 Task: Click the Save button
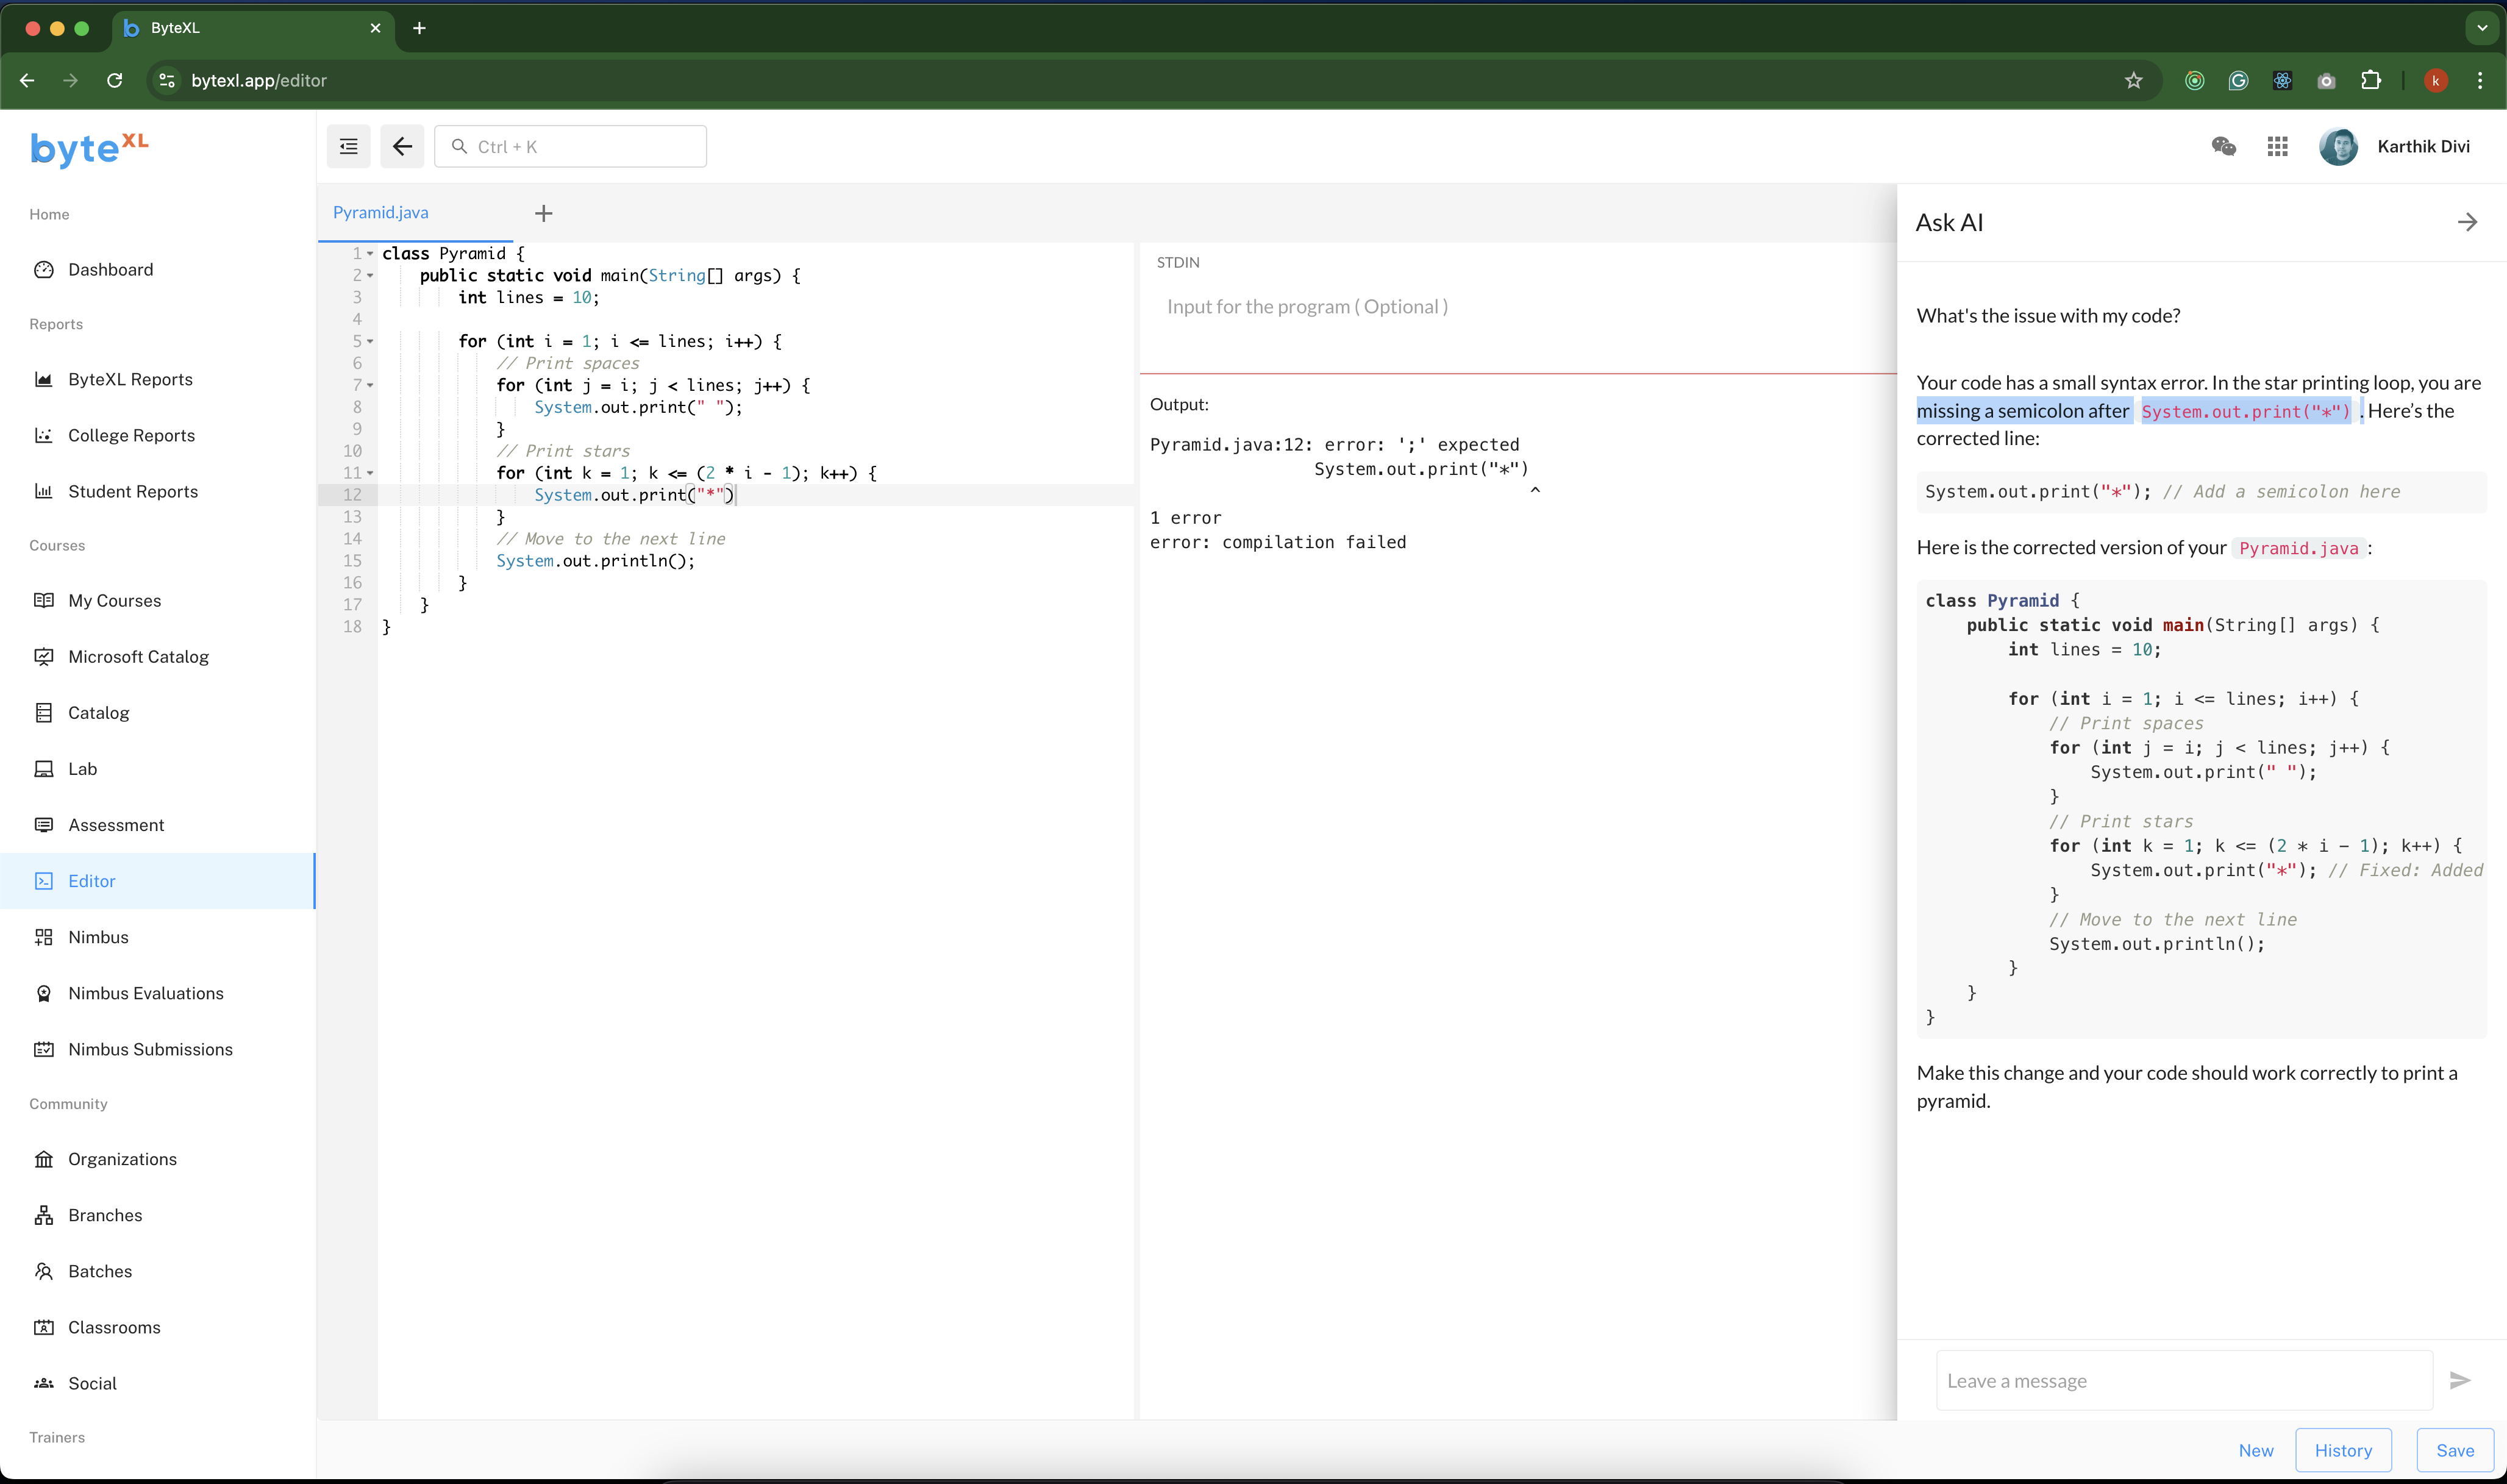tap(2455, 1450)
